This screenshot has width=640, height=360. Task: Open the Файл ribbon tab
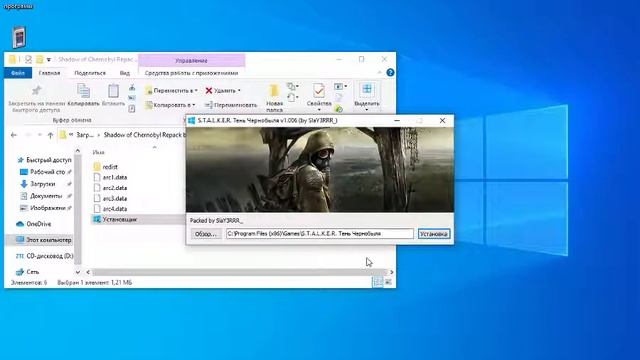coord(18,73)
